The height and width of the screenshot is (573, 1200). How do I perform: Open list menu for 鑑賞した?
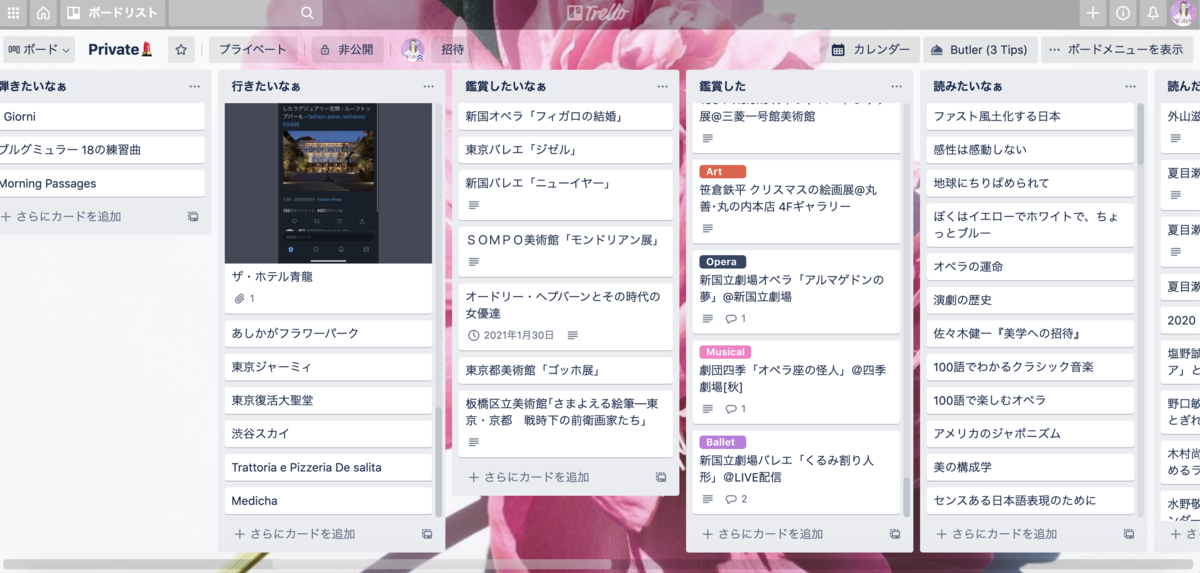(x=896, y=86)
